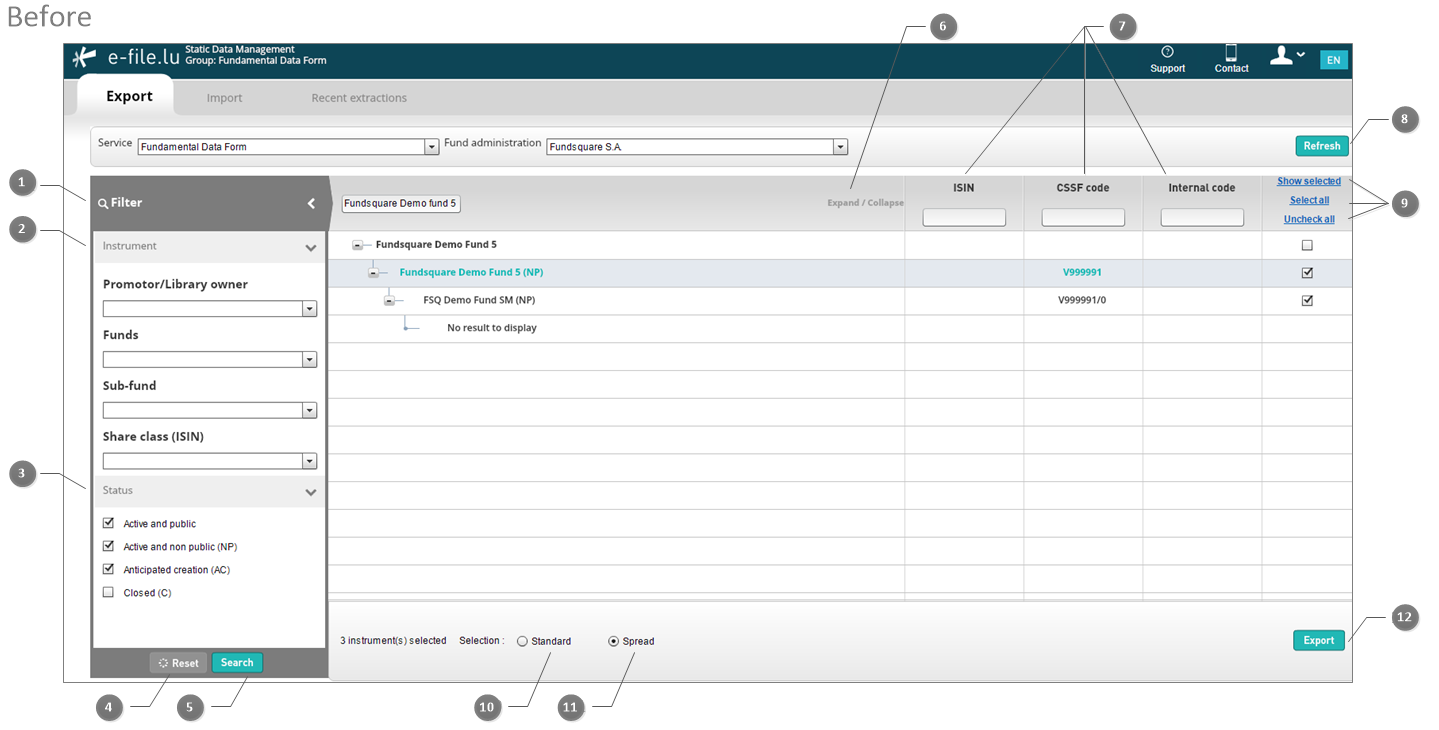Uncheck the Active and public checkbox
The image size is (1439, 730).
tap(108, 523)
